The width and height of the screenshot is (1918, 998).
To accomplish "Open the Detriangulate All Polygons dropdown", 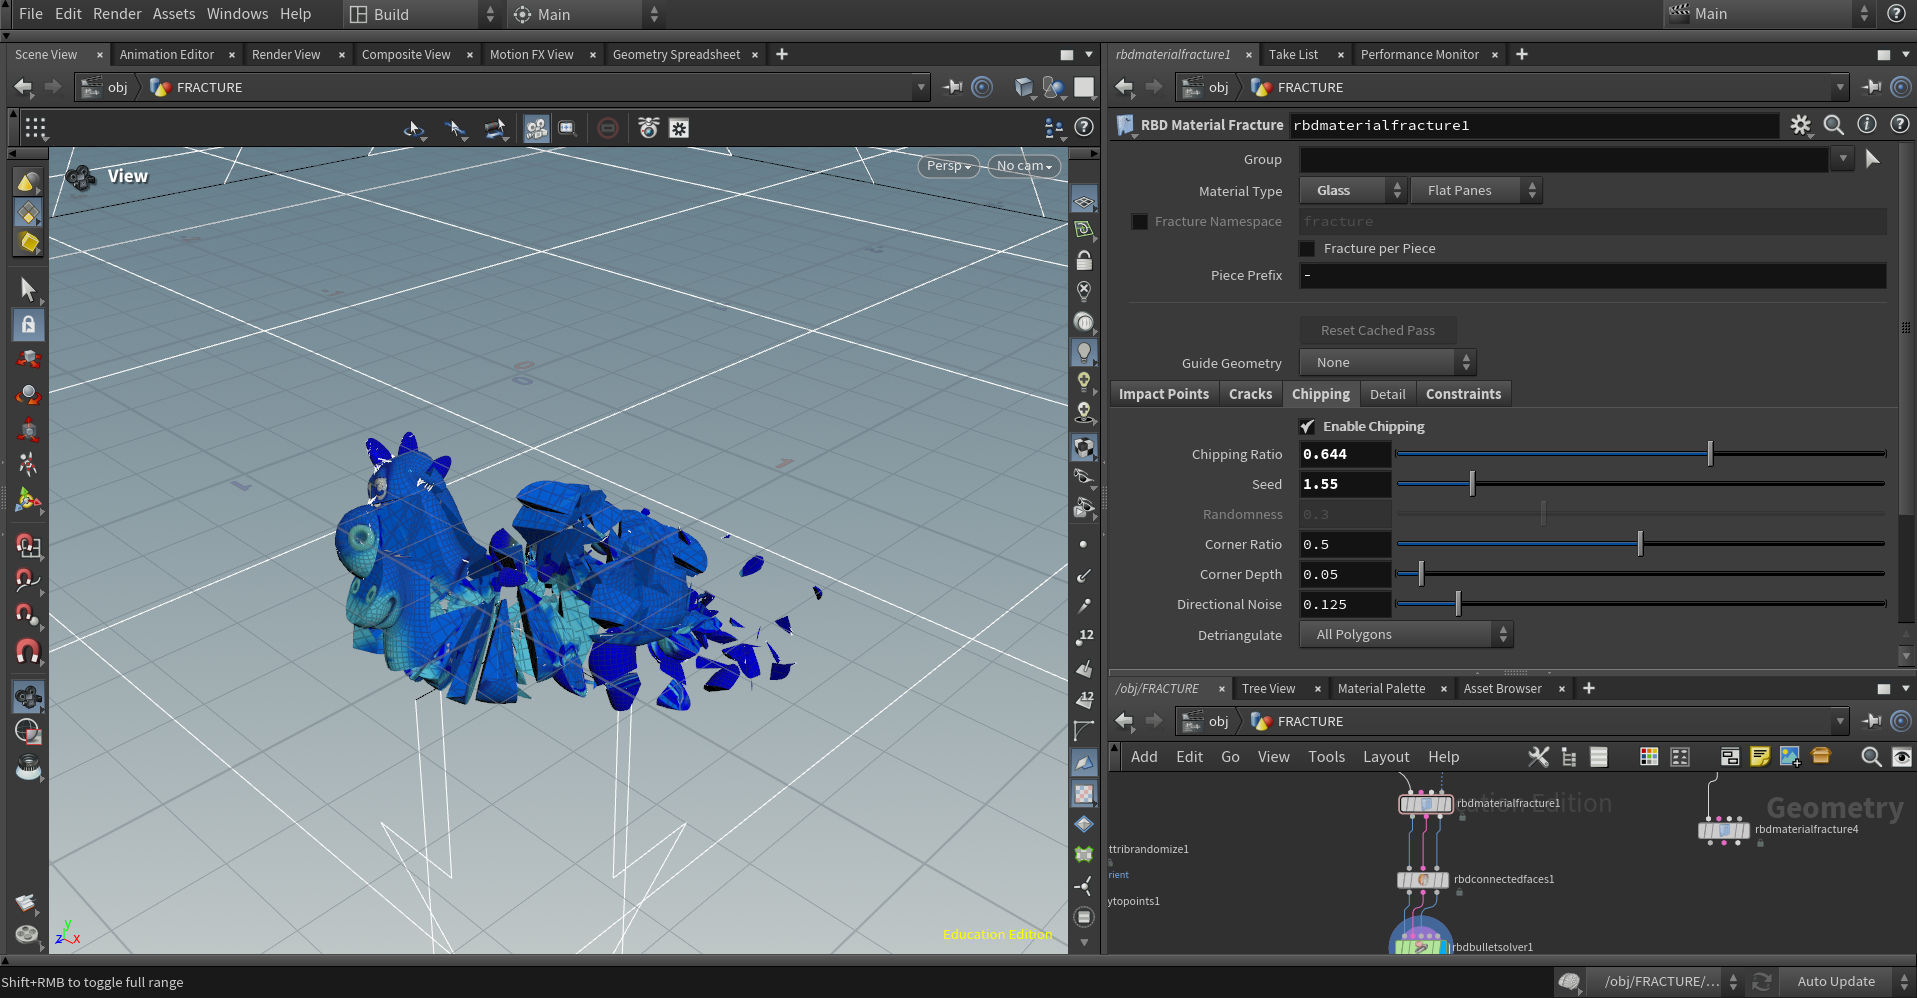I will (1405, 634).
